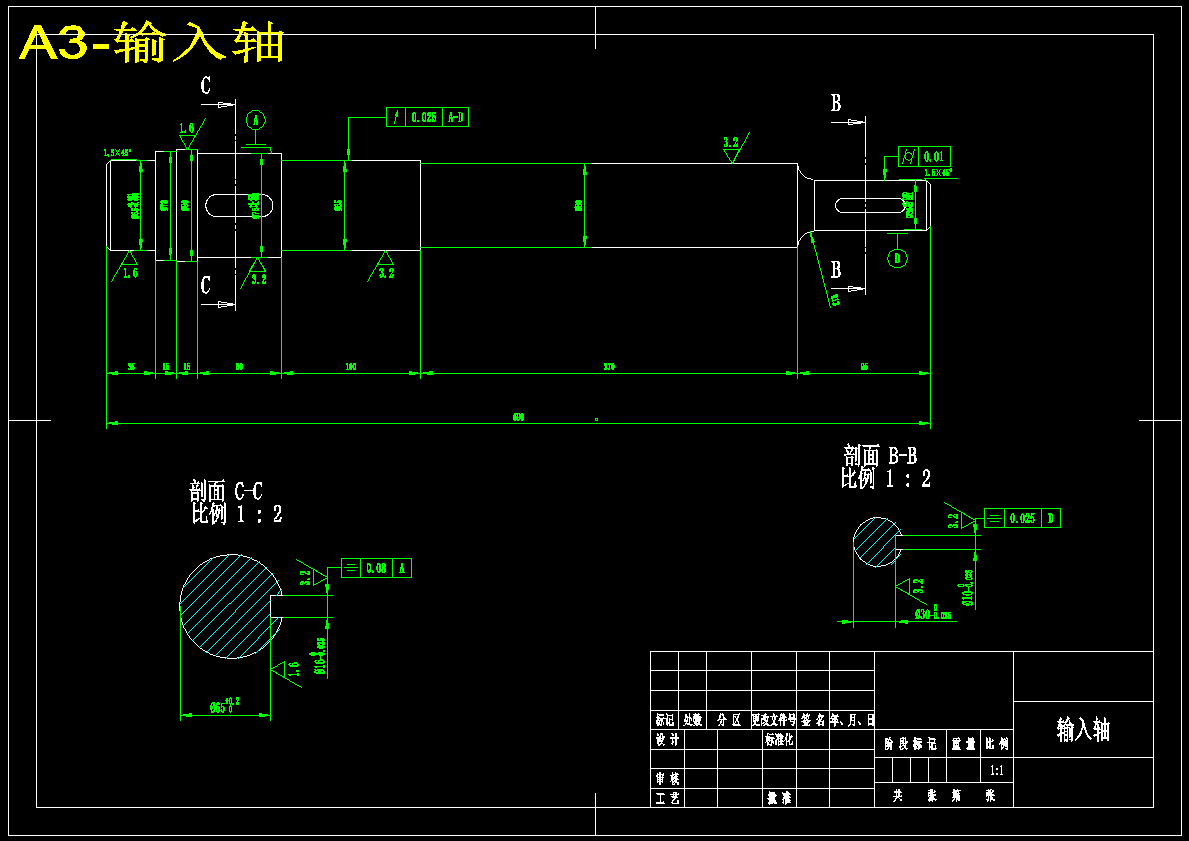Click datum "D" in the B-B tolerance frame
The image size is (1189, 841).
pos(1051,519)
